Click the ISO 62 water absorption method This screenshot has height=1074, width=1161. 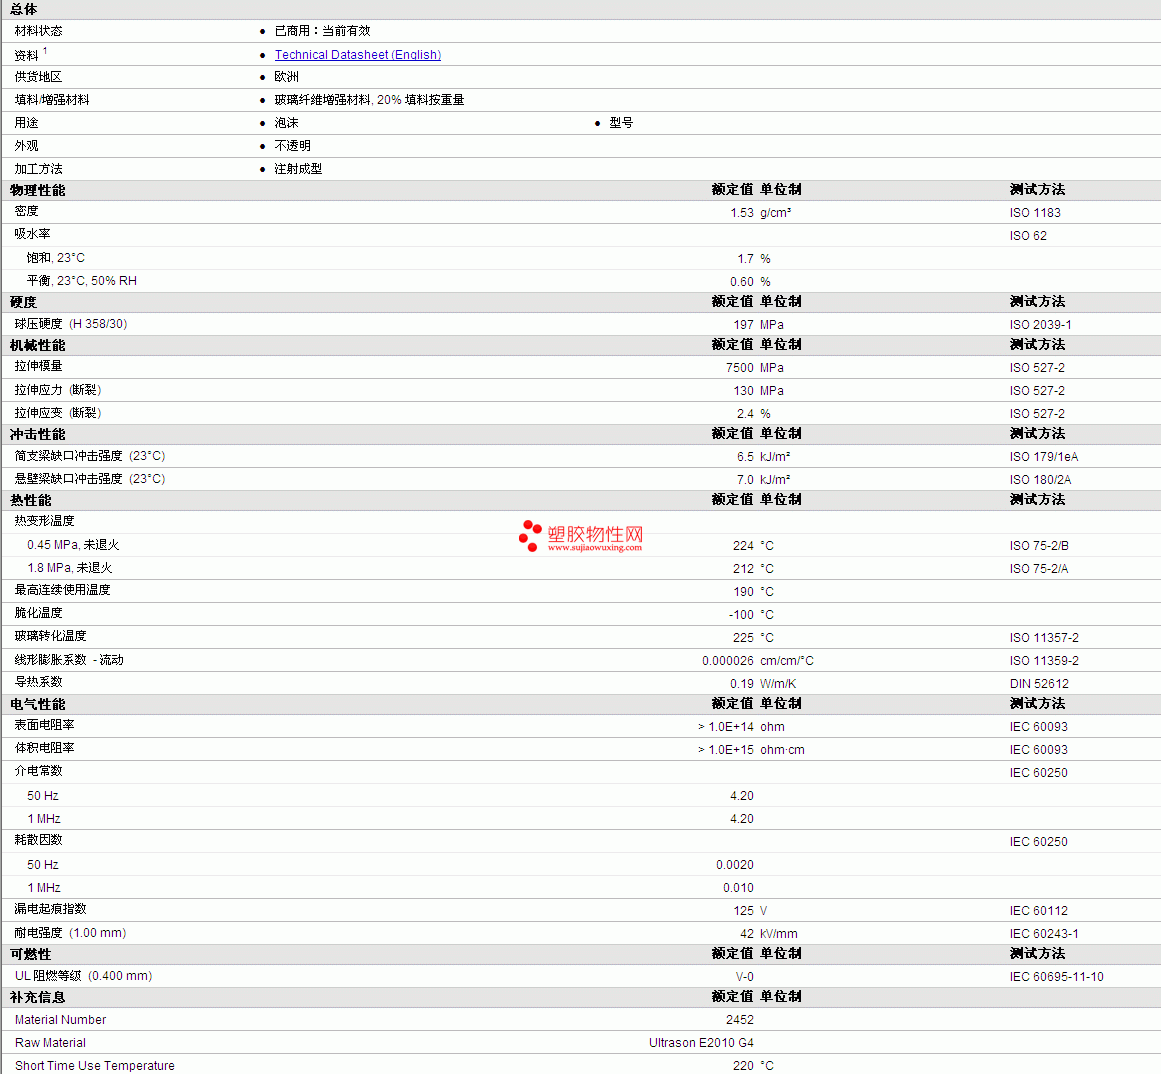point(1028,236)
